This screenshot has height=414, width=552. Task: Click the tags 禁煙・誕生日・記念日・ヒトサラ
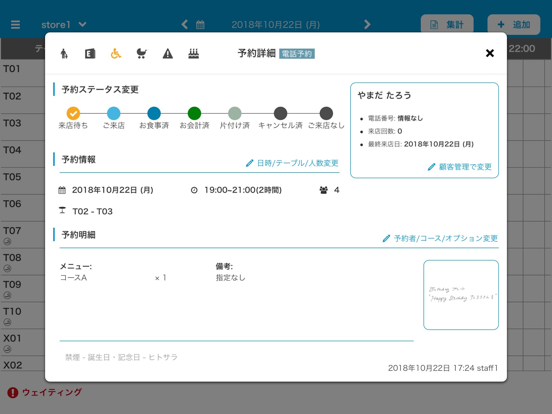tap(121, 357)
